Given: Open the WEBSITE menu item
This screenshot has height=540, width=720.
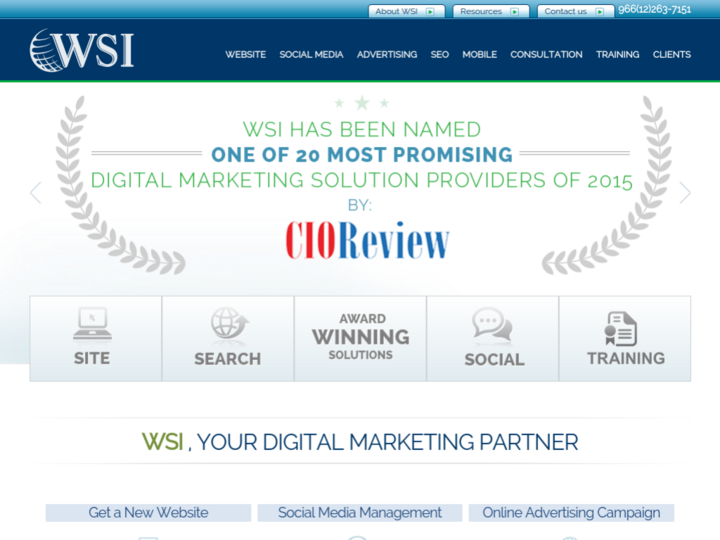Looking at the screenshot, I should point(245,54).
